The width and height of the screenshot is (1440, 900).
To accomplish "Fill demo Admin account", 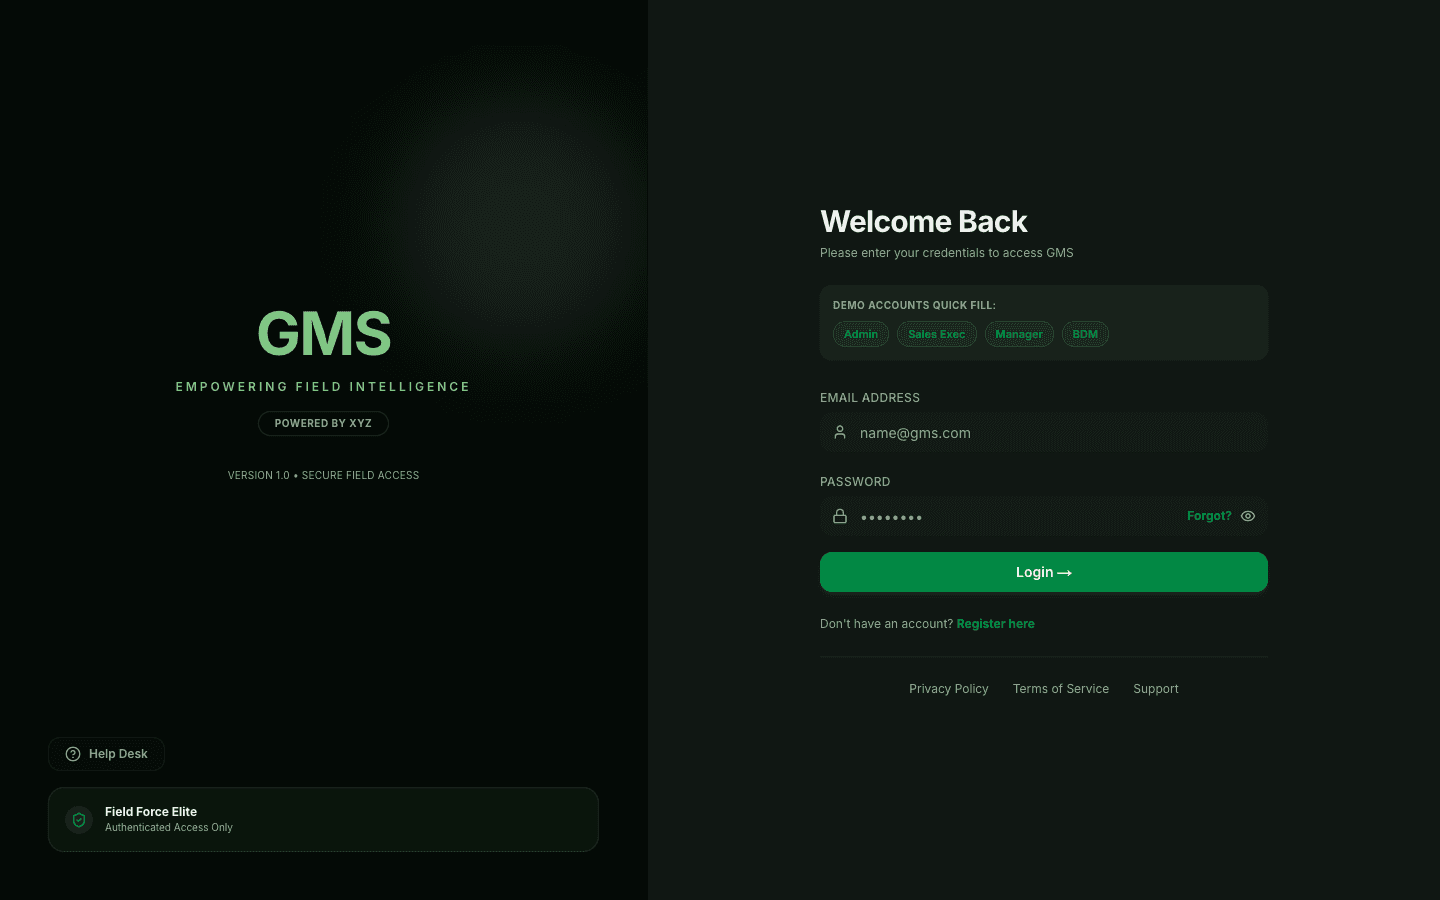I will click(x=861, y=334).
